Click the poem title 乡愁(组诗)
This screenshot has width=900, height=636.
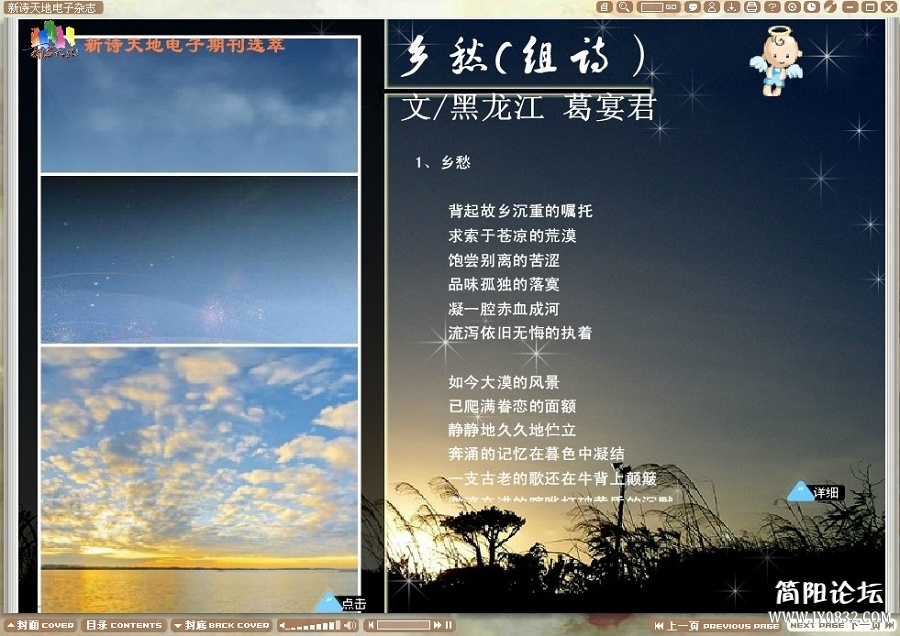tap(522, 56)
